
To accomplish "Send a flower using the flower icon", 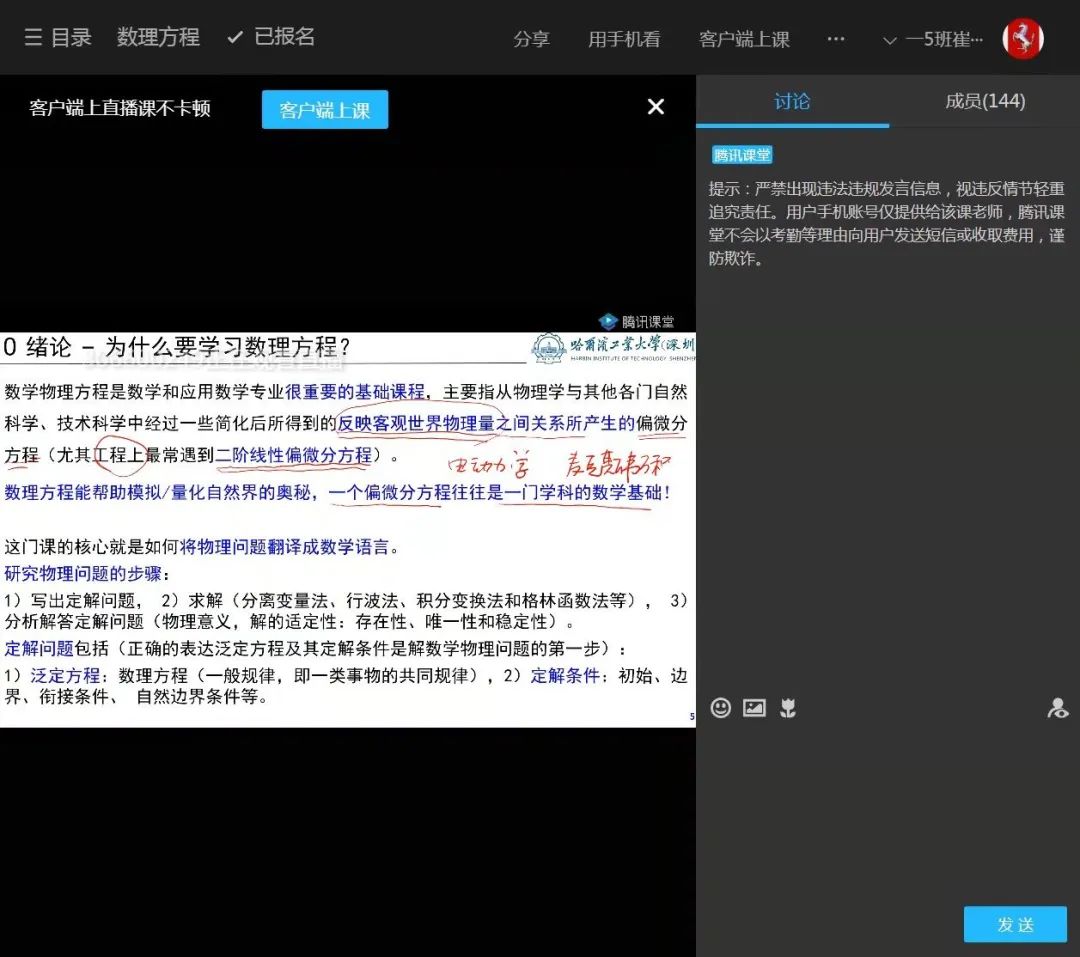I will [x=788, y=708].
